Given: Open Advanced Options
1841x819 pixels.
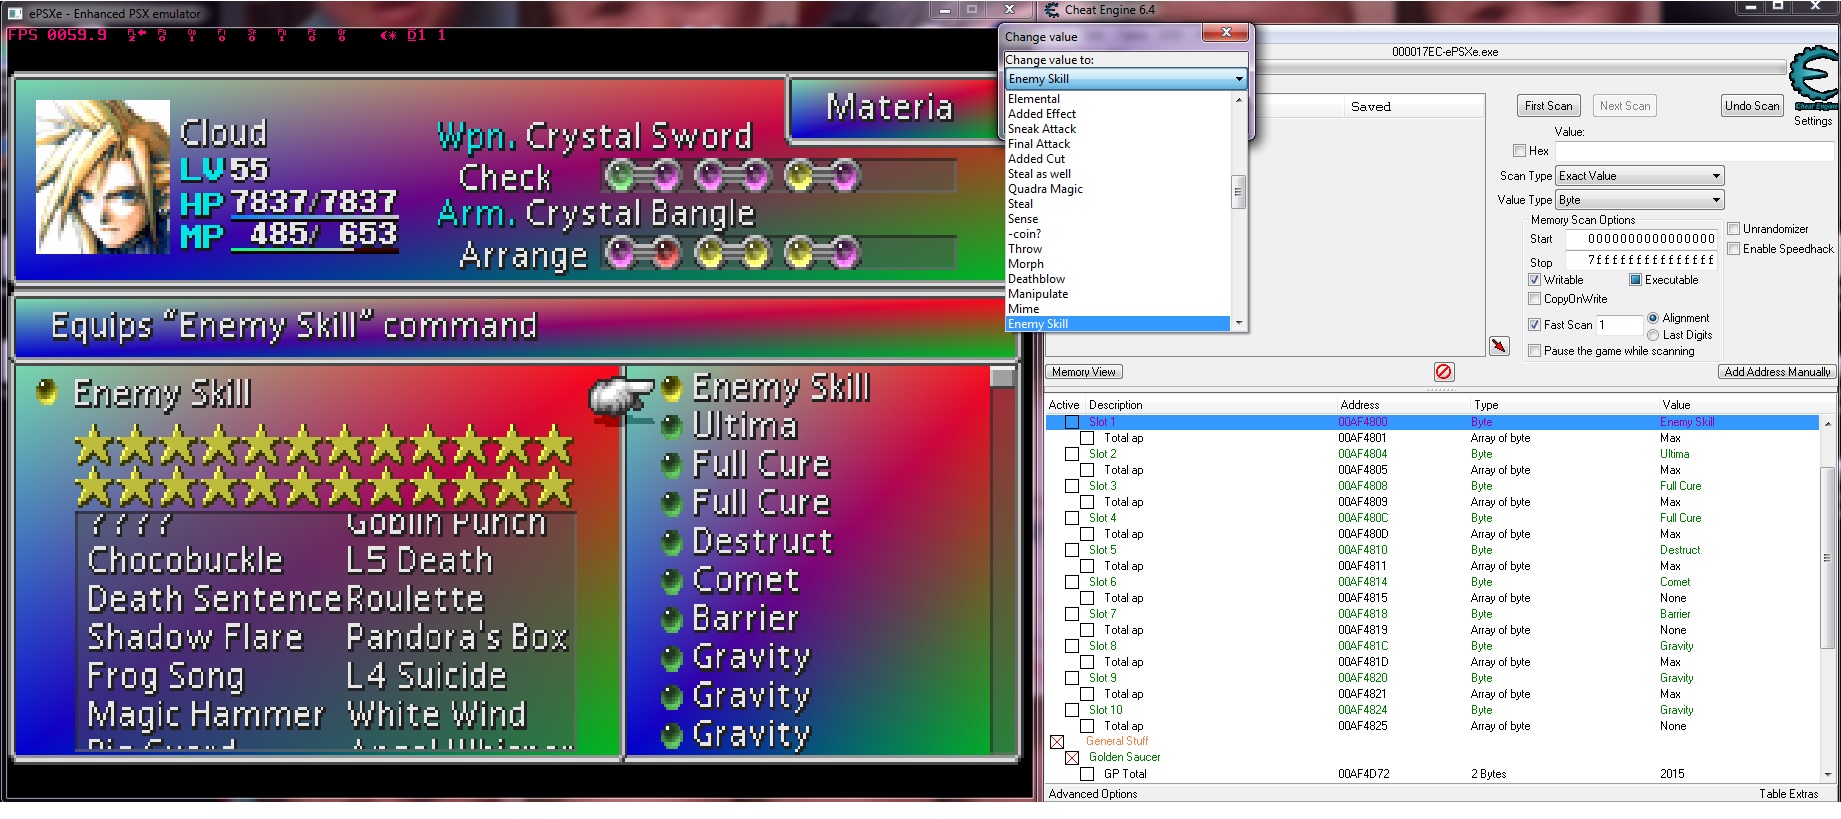Looking at the screenshot, I should (1093, 794).
